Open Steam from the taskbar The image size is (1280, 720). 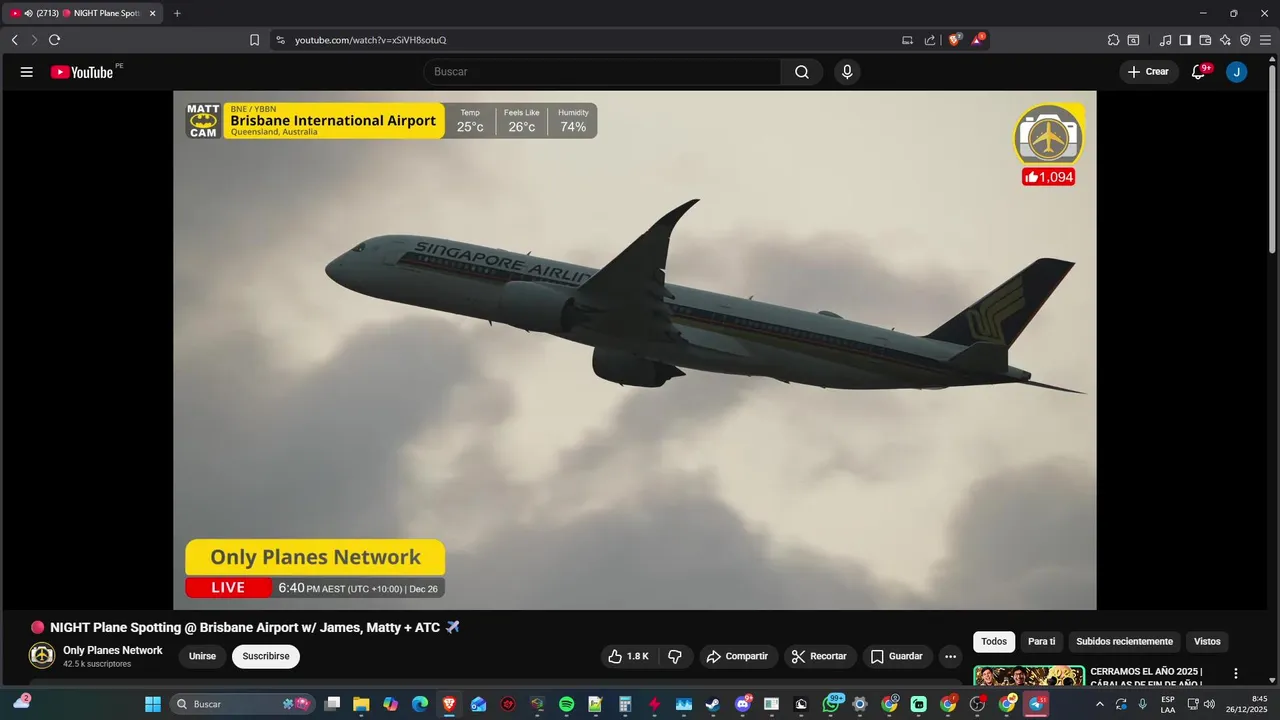pyautogui.click(x=712, y=704)
